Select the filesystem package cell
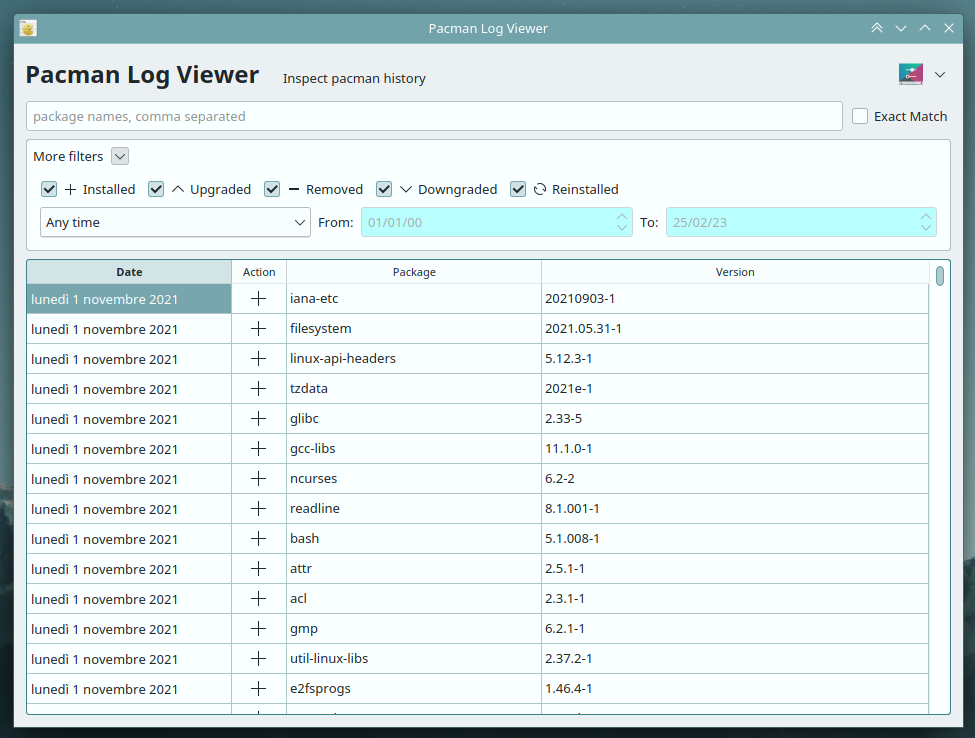 coord(414,328)
